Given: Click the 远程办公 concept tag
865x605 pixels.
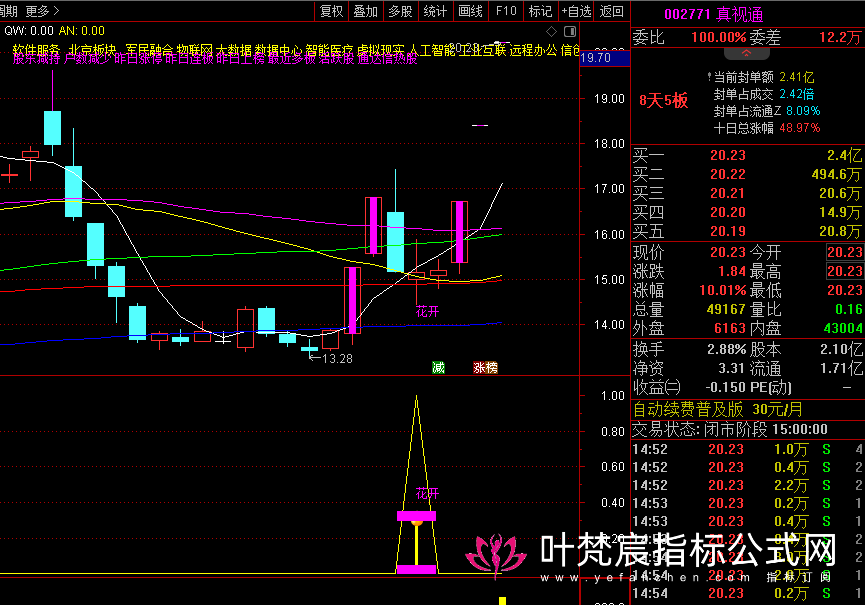Looking at the screenshot, I should click(x=533, y=50).
